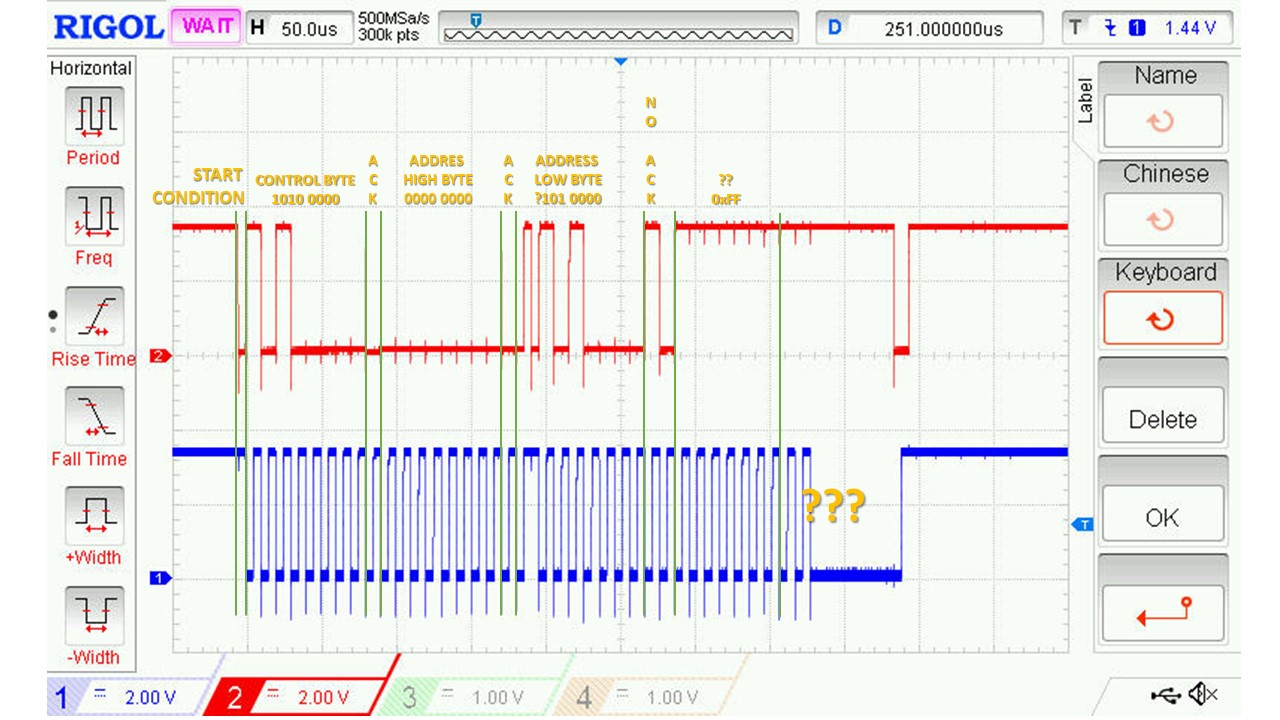Select the Freq measurement icon

pos(94,216)
